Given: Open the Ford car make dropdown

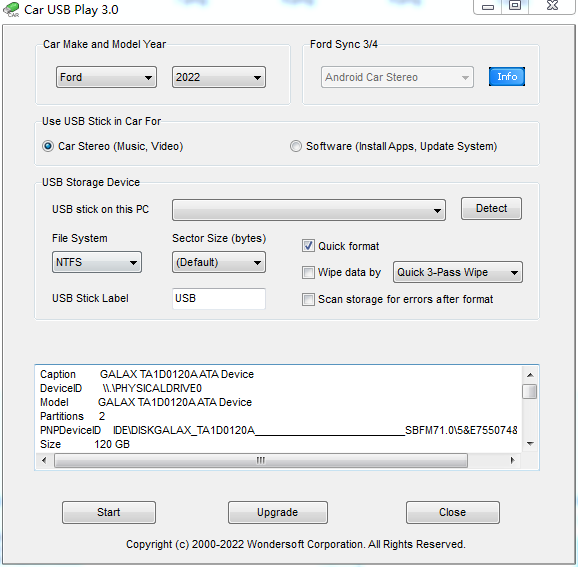Looking at the screenshot, I should 106,77.
